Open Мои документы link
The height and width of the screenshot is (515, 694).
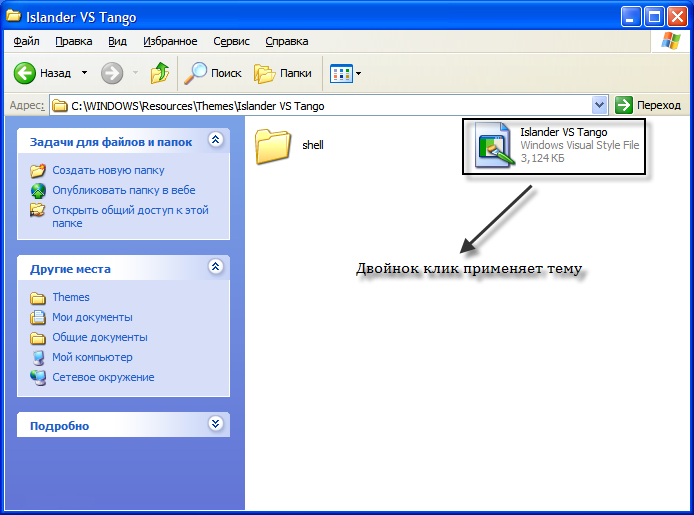(x=92, y=317)
